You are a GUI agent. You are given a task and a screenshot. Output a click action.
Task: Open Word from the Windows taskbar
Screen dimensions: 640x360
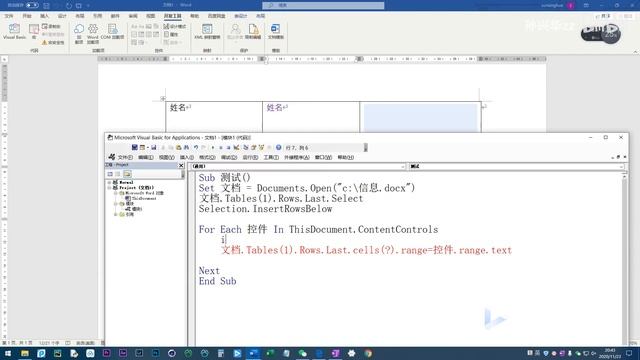[x=253, y=353]
